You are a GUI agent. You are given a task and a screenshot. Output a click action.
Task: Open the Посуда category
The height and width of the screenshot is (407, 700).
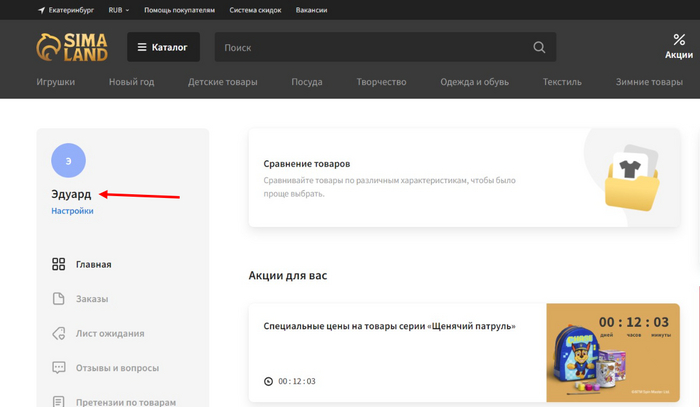307,82
